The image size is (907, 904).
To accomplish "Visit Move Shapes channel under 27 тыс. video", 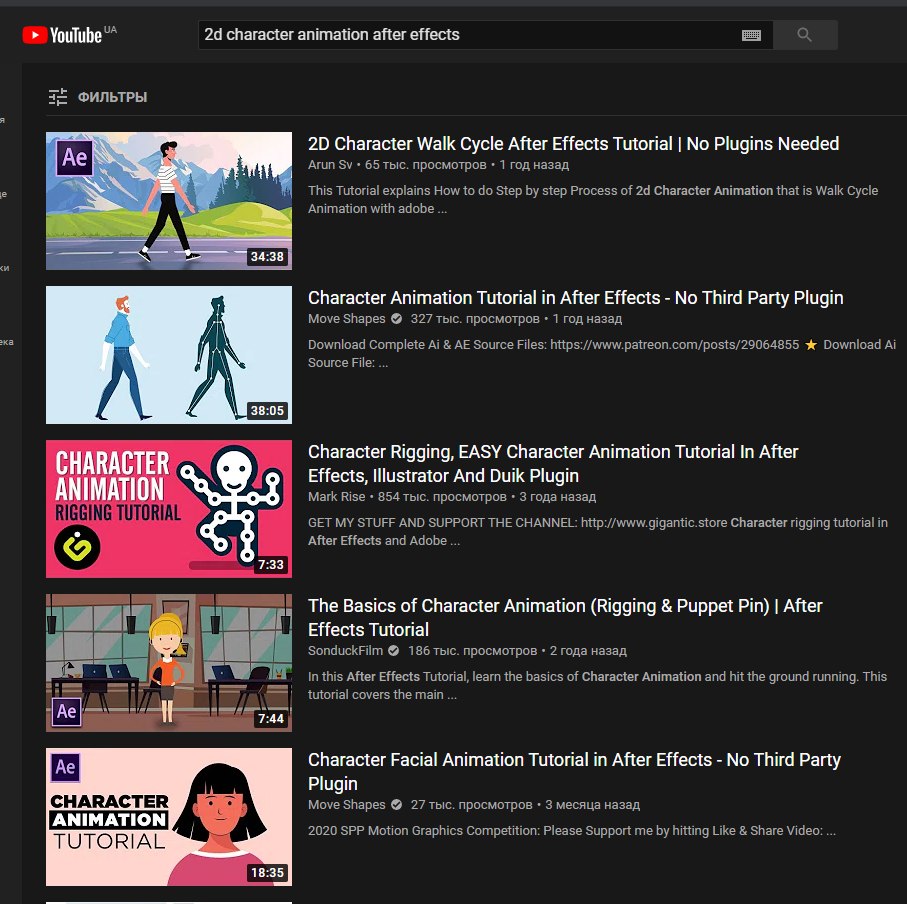I will pos(346,805).
